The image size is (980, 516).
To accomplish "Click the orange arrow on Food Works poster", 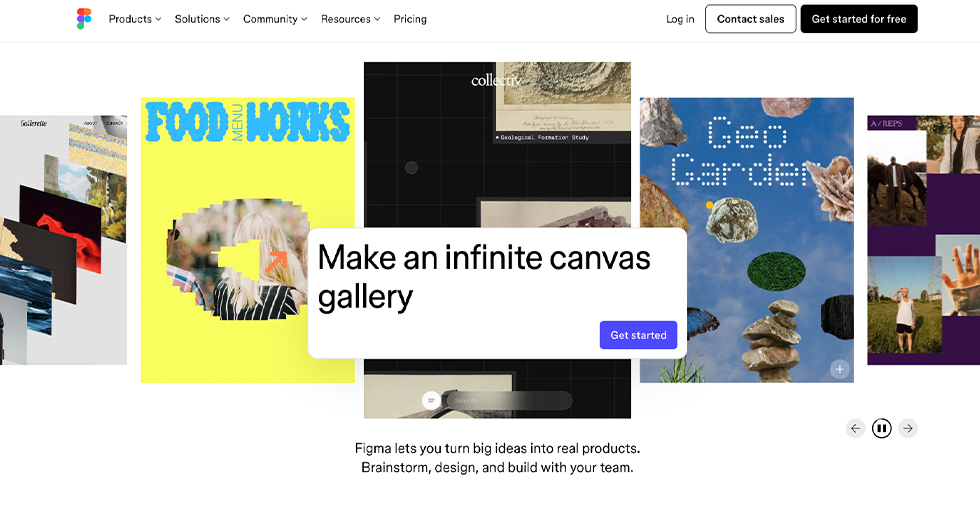I will click(x=276, y=260).
